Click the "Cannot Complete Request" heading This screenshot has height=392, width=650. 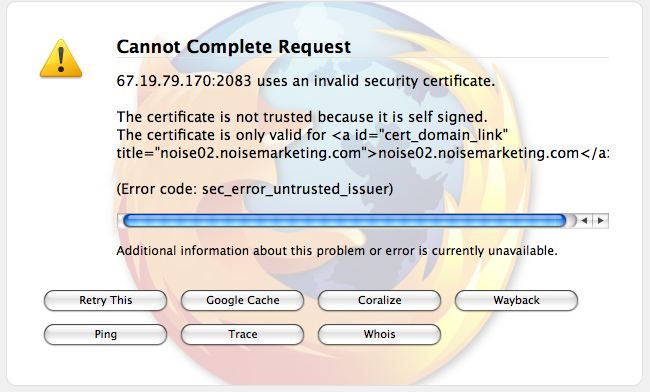234,46
